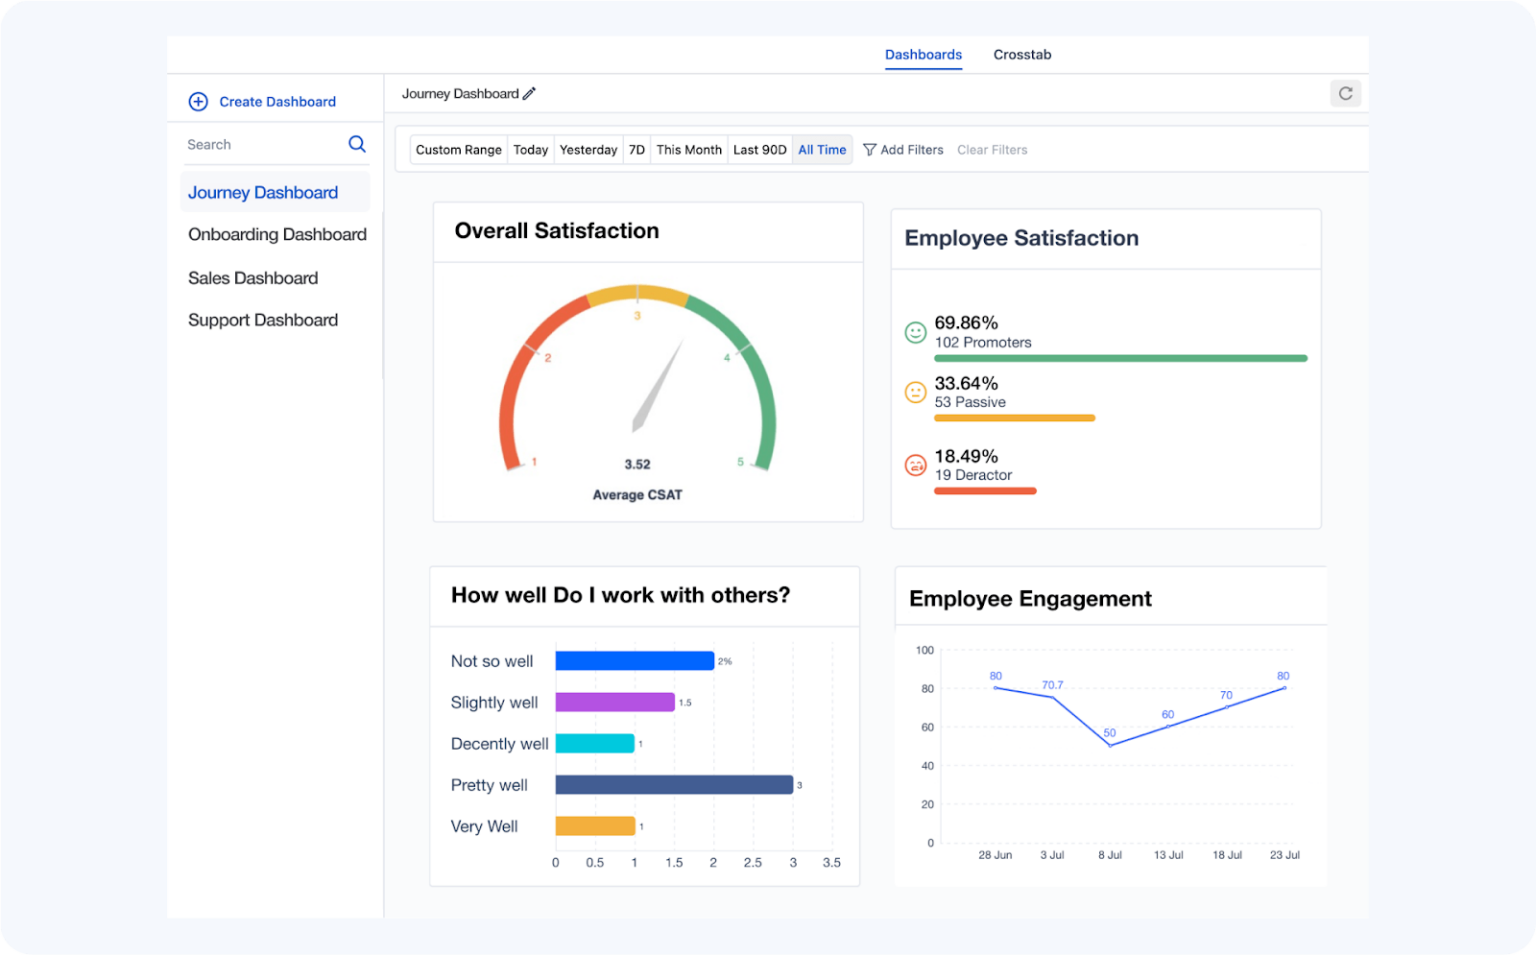Select the green smiley icon beside Promoters
Viewport: 1536px width, 955px height.
click(916, 332)
